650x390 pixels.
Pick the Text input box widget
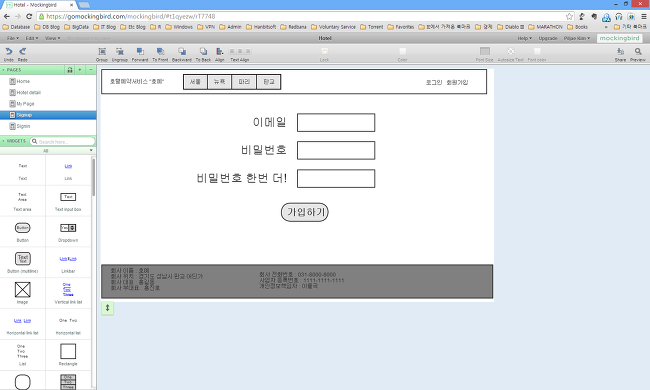[68, 201]
